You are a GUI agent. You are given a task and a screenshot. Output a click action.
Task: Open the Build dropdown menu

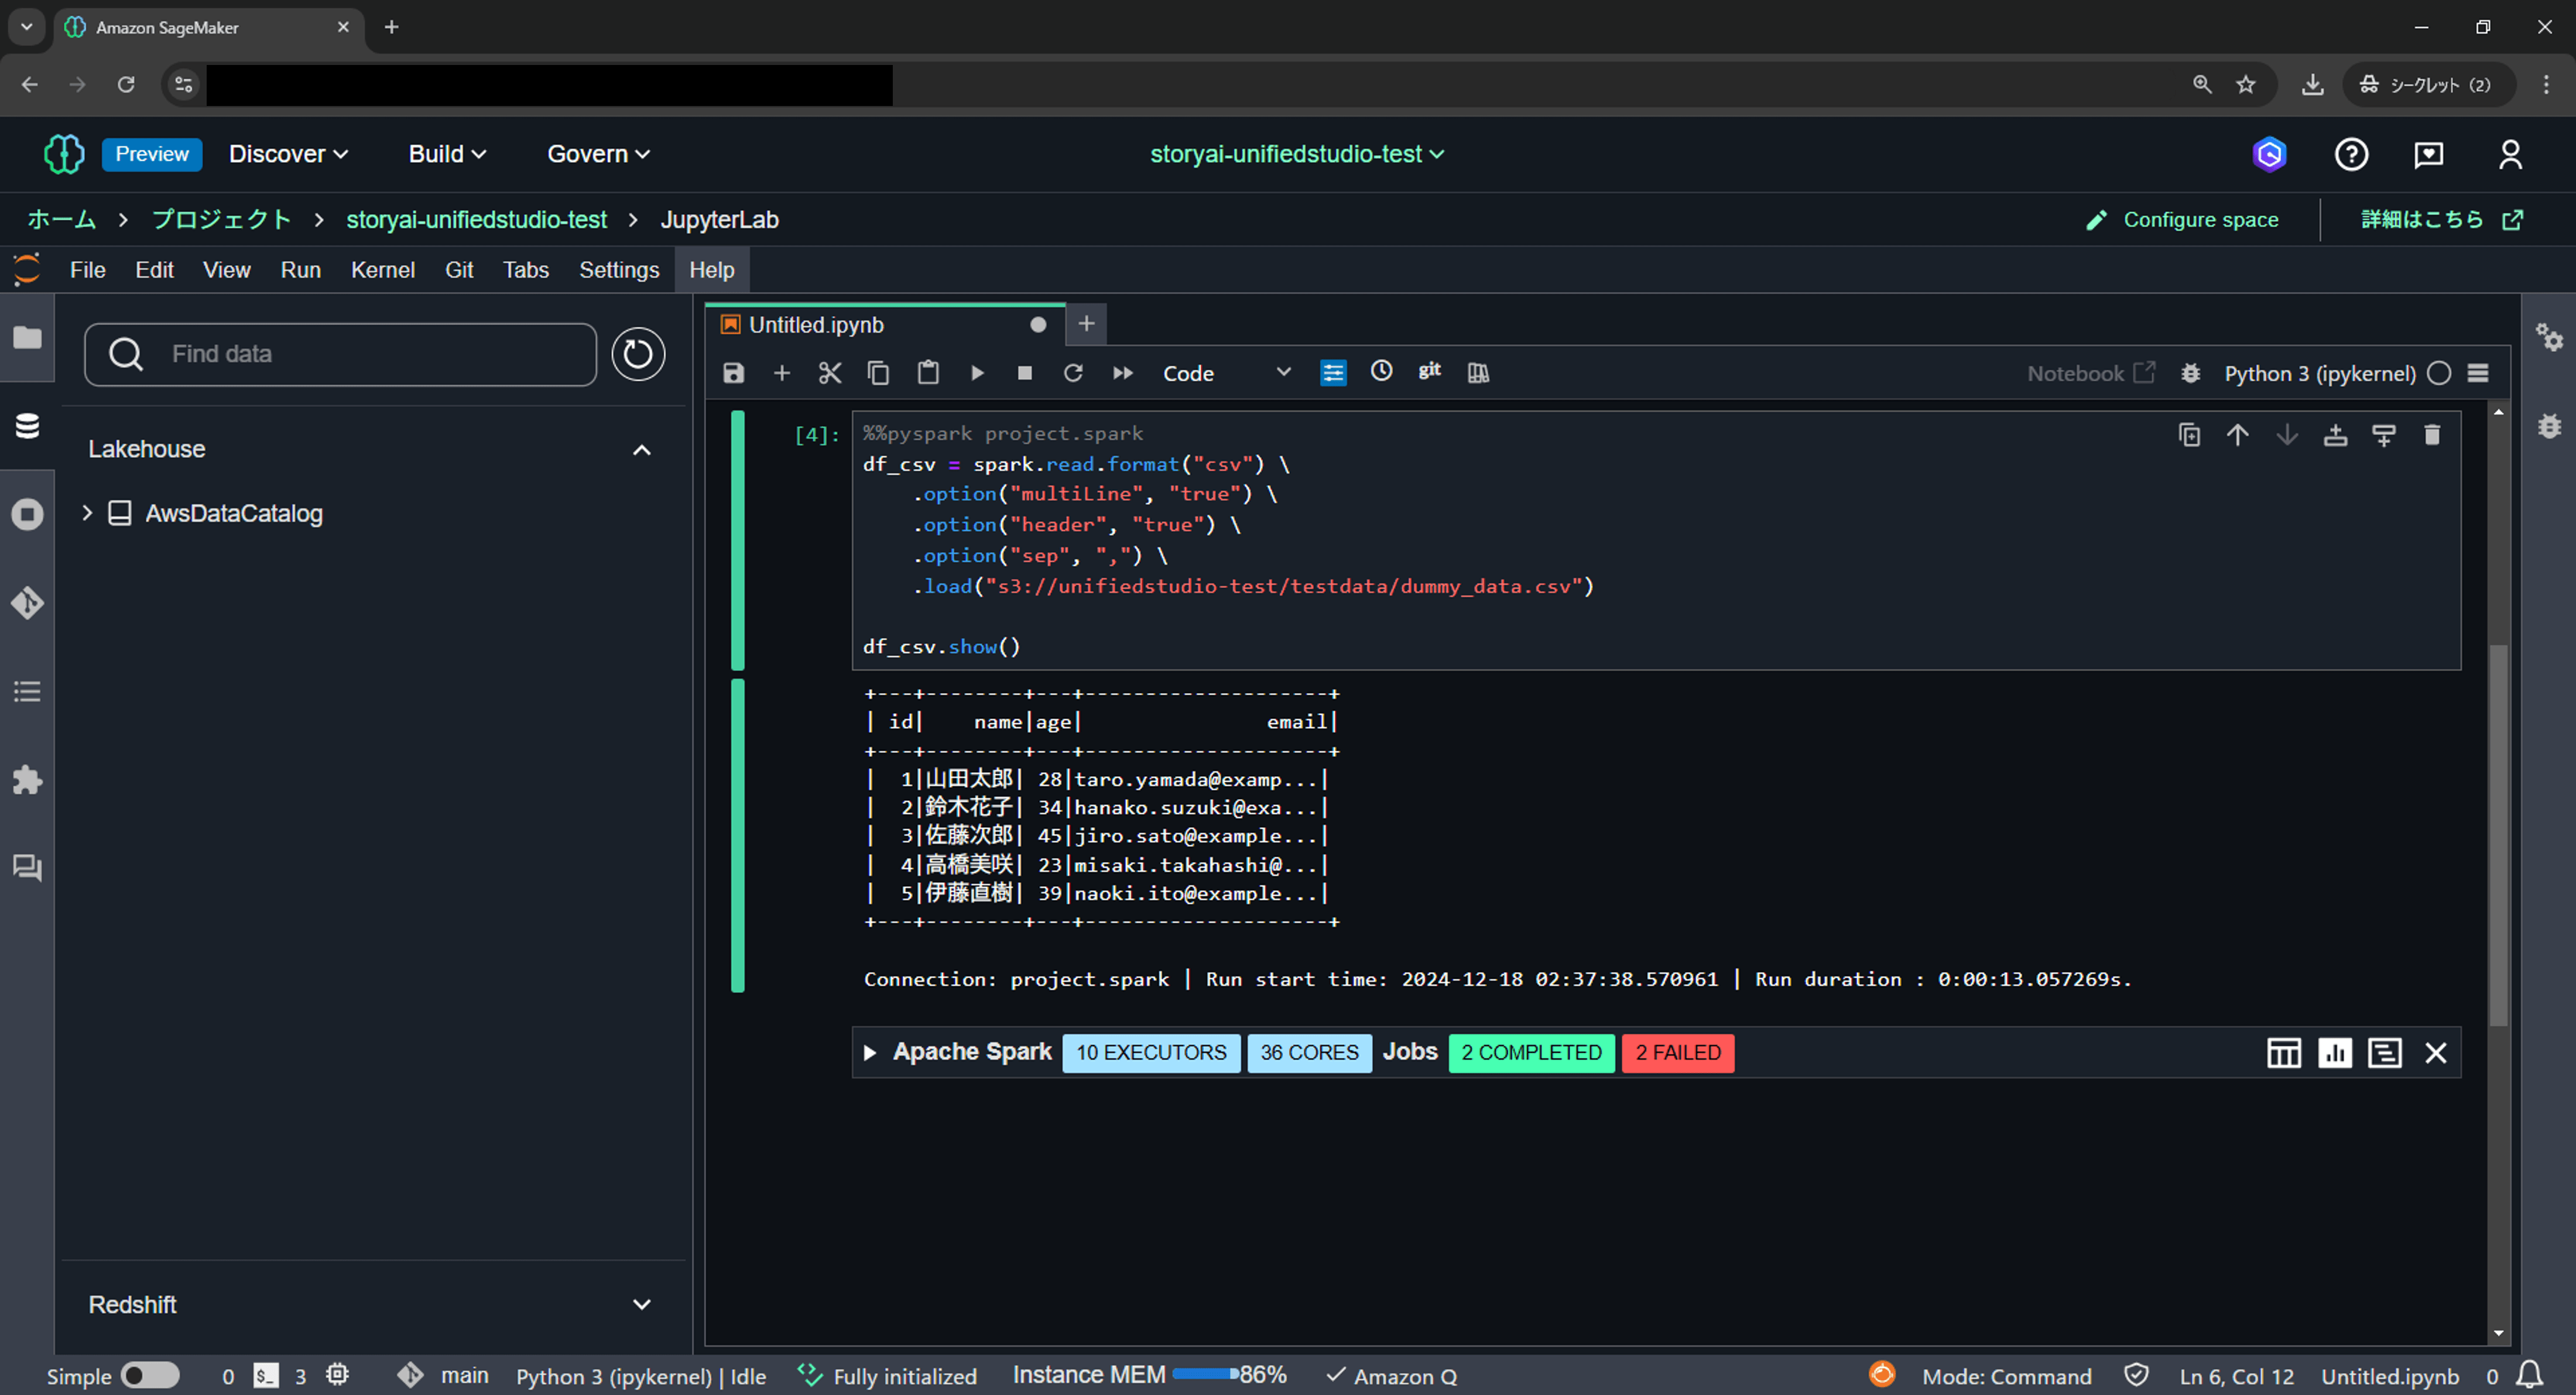click(x=447, y=154)
